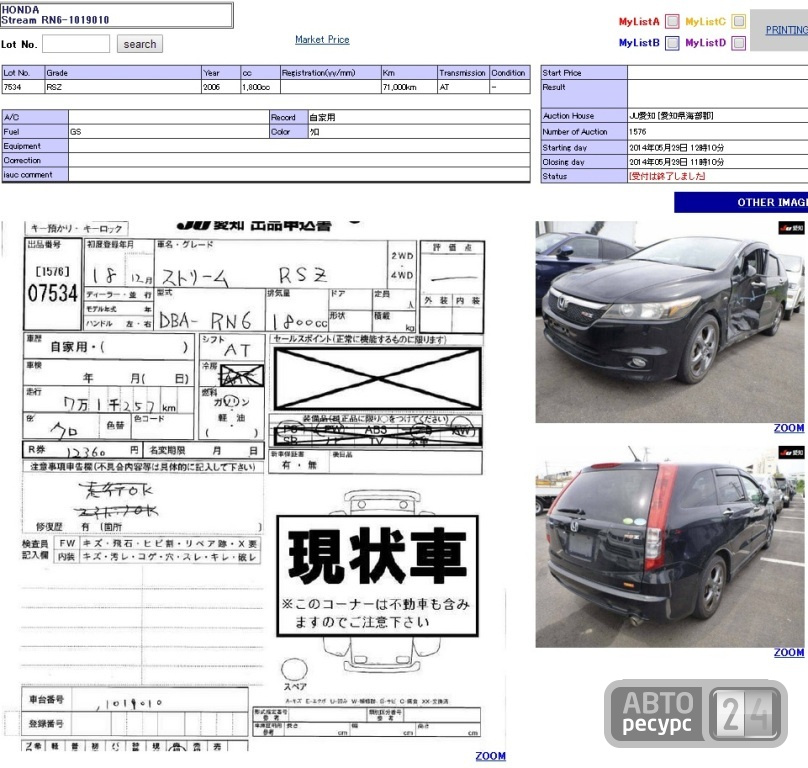808x768 pixels.
Task: Tick the MyListB checkbox
Action: point(672,43)
